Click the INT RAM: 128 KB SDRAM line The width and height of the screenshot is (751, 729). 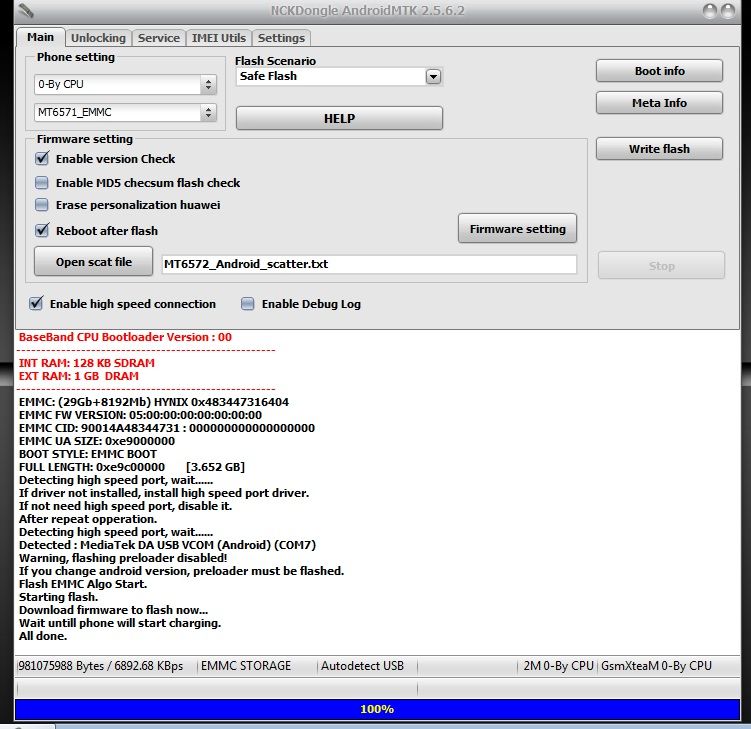pos(87,363)
